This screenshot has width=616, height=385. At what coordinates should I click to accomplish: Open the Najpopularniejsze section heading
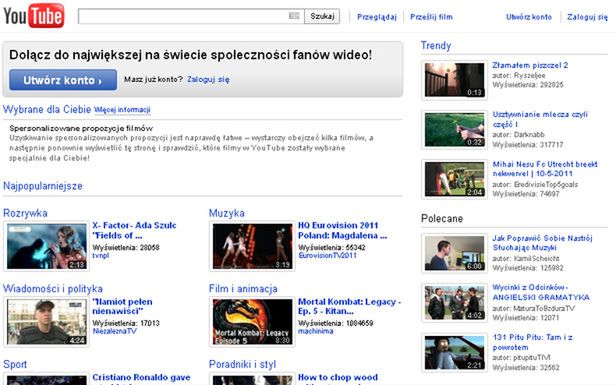(43, 186)
